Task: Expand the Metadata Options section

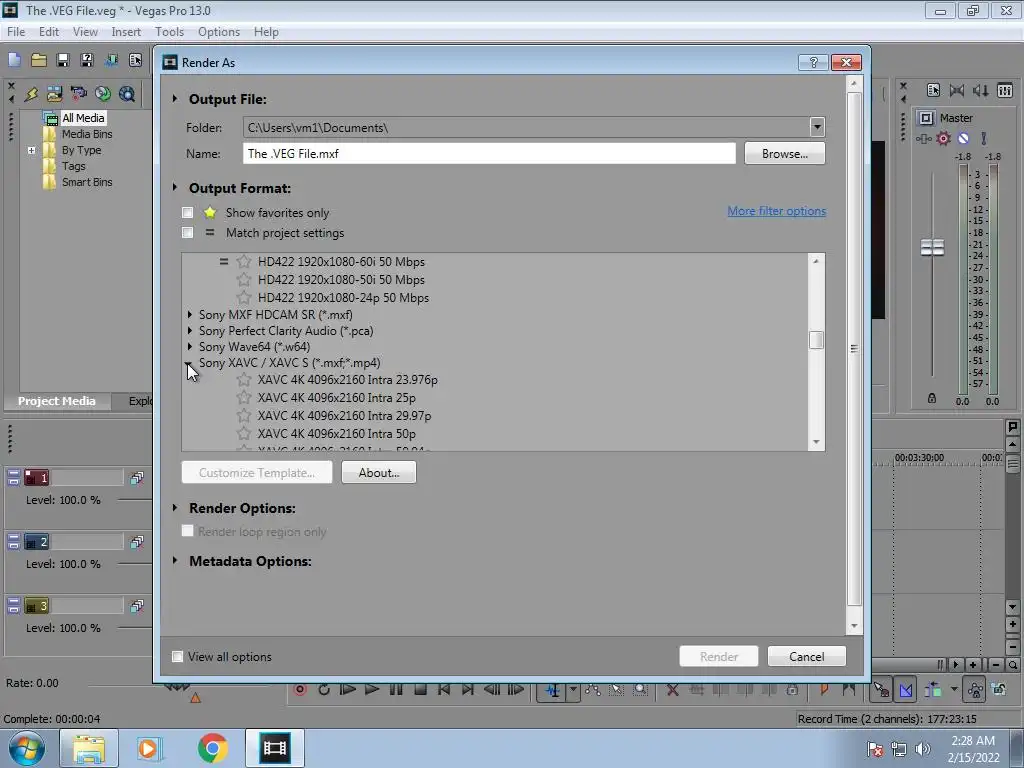Action: pyautogui.click(x=174, y=560)
